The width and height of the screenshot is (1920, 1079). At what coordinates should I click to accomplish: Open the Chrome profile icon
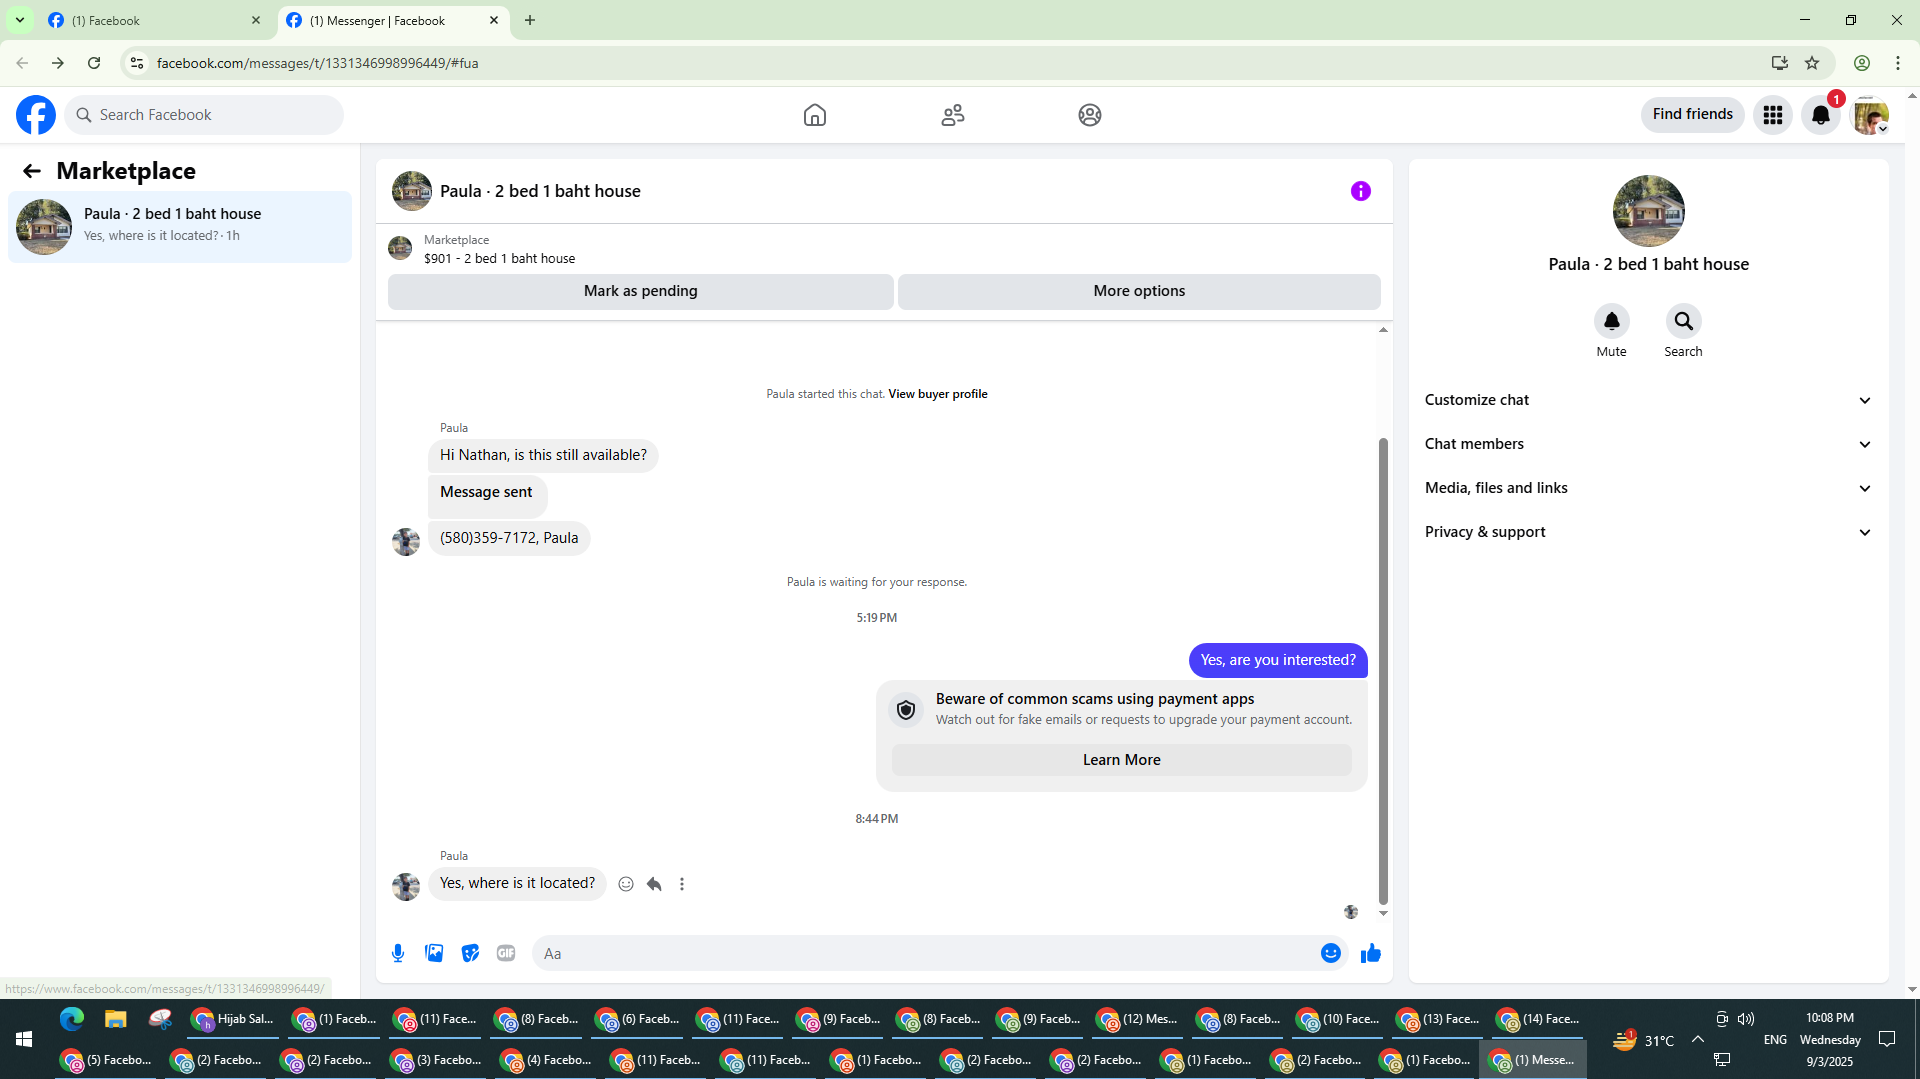1862,63
